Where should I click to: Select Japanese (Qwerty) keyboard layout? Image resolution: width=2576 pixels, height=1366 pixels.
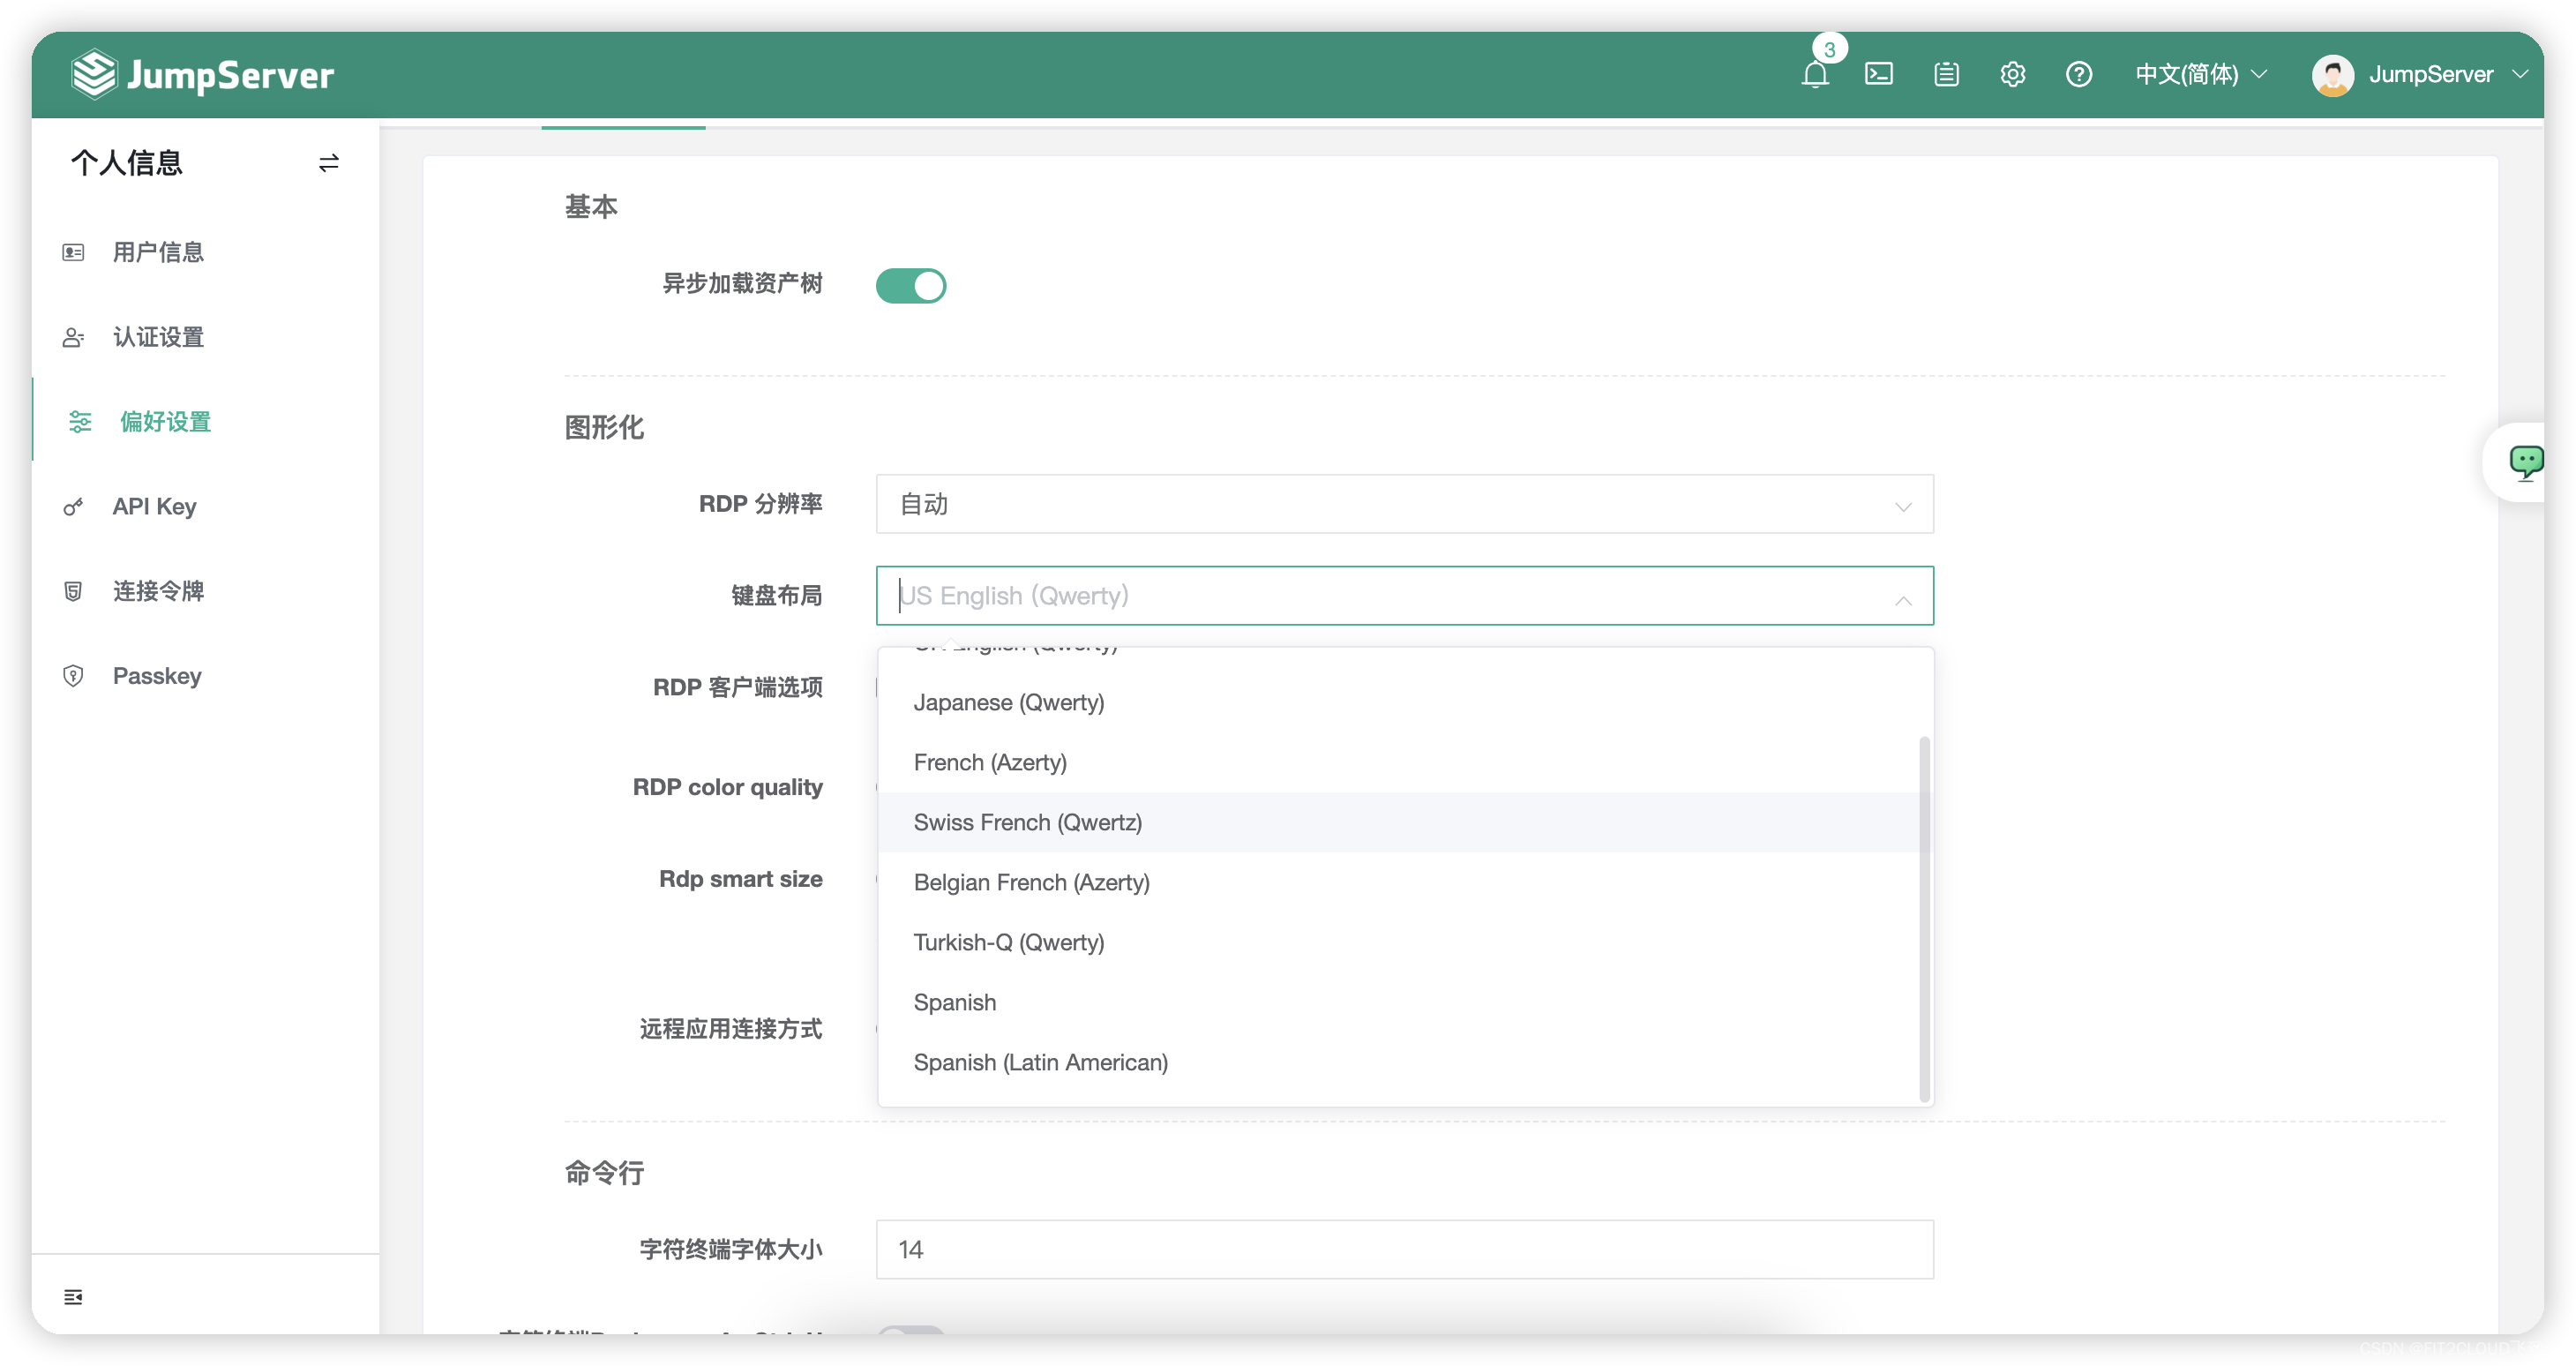point(1399,702)
